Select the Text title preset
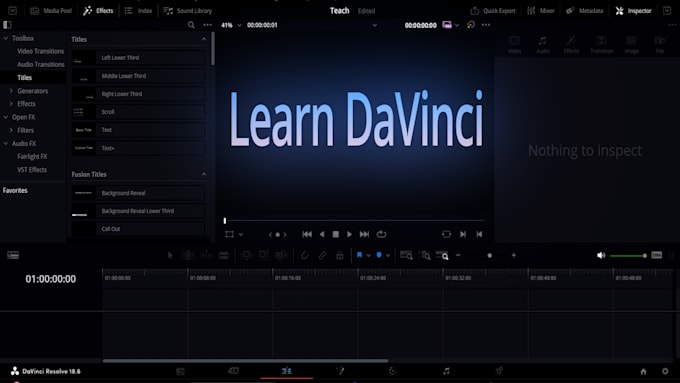The image size is (680, 383). click(x=138, y=130)
